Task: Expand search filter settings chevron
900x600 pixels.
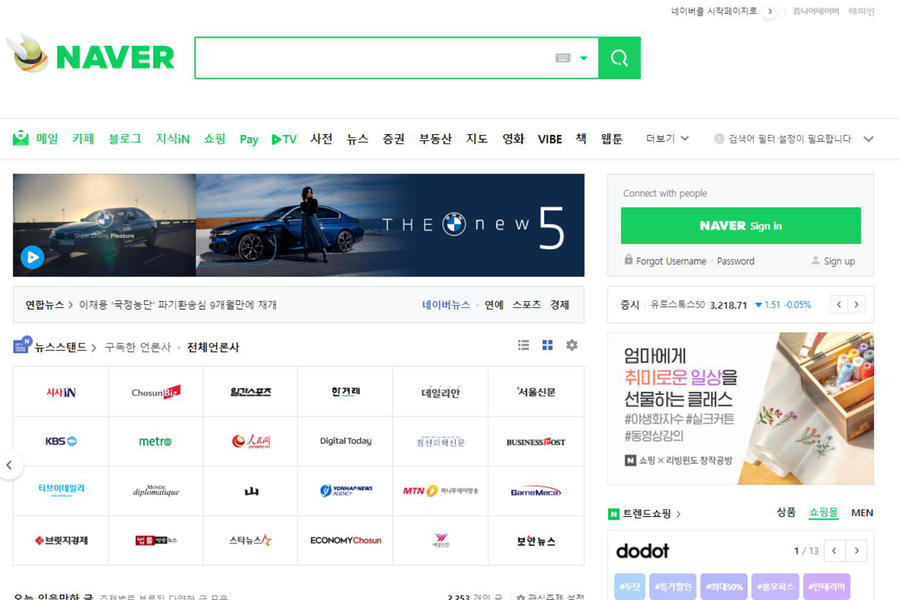Action: [x=868, y=139]
